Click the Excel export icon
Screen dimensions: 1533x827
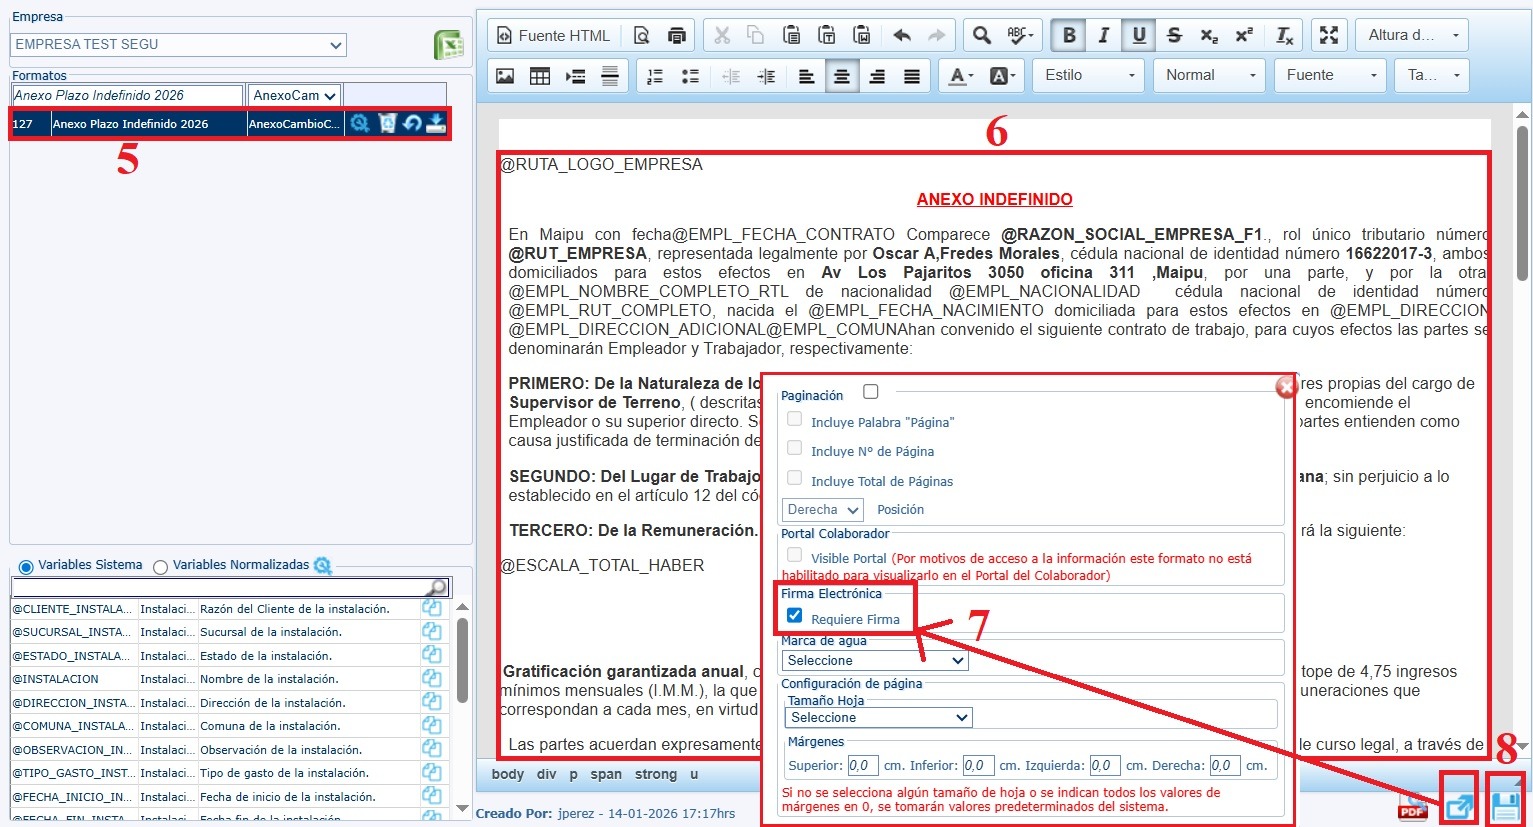coord(448,46)
